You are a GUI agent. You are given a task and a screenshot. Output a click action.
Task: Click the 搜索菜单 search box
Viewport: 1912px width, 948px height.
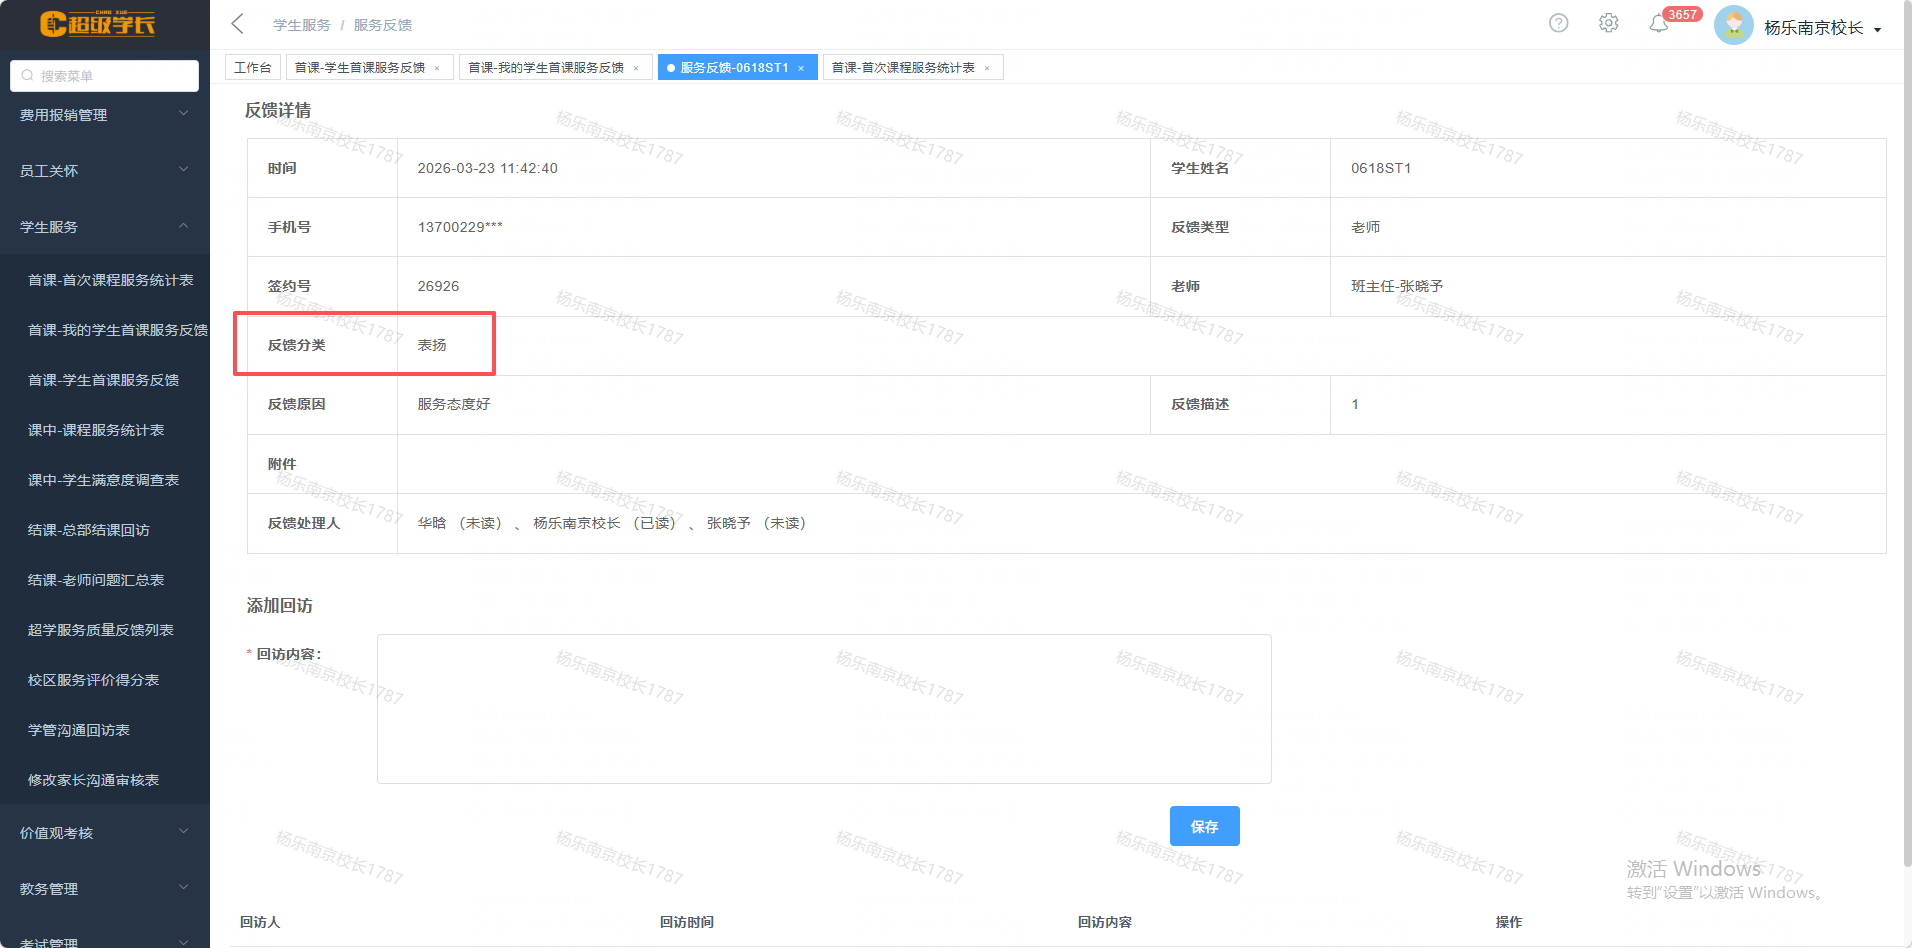105,76
